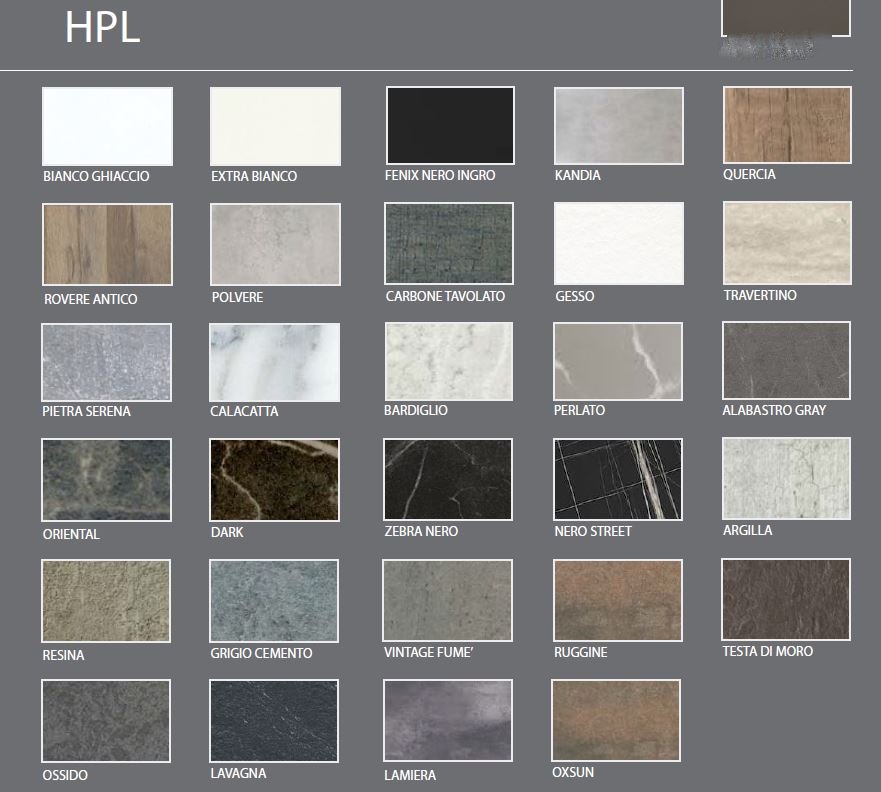
Task: Select the Calacatta marble swatch
Action: (x=274, y=362)
